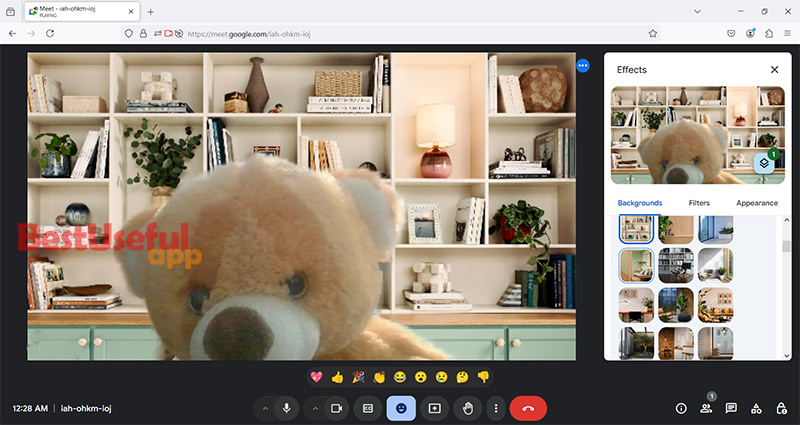800x425 pixels.
Task: Close the Effects panel
Action: [x=774, y=69]
